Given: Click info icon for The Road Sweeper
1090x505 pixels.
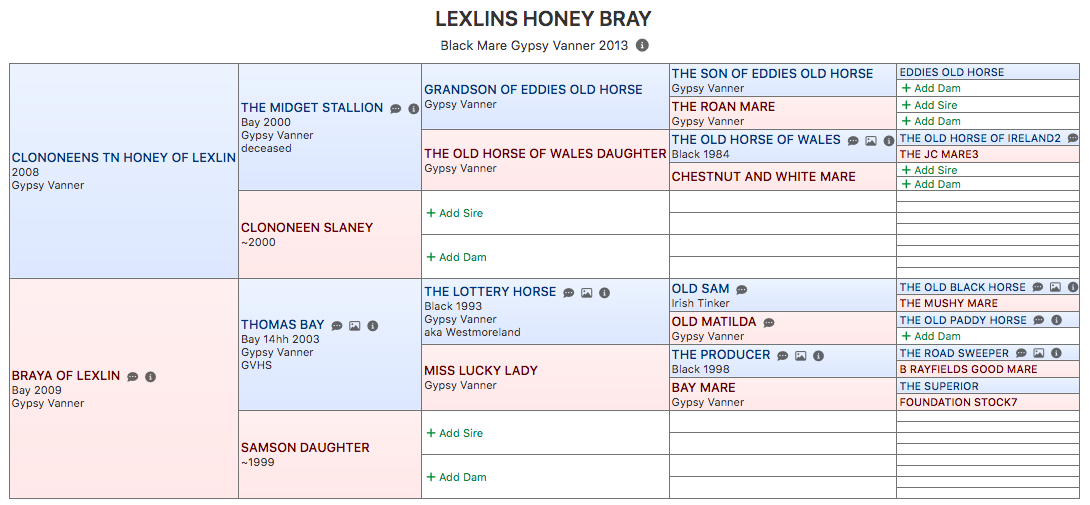Looking at the screenshot, I should pyautogui.click(x=1057, y=353).
